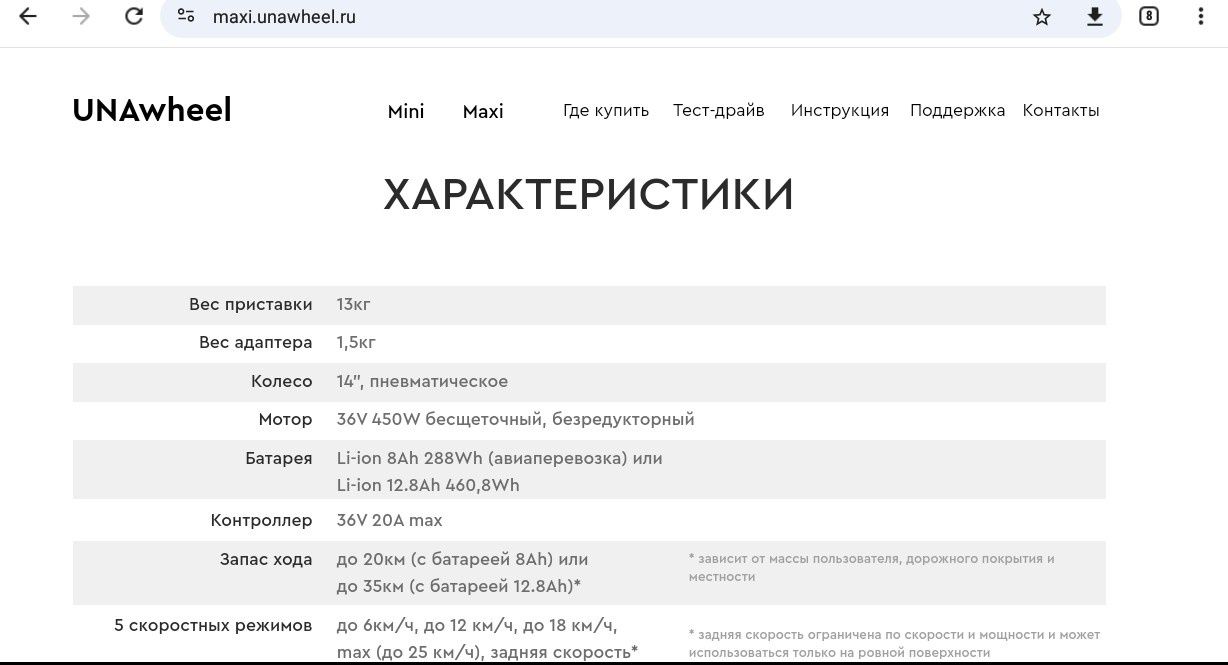Select the до 35км (с батареей 12.8Ah) line
Screen dimensions: 1228x665
point(459,586)
